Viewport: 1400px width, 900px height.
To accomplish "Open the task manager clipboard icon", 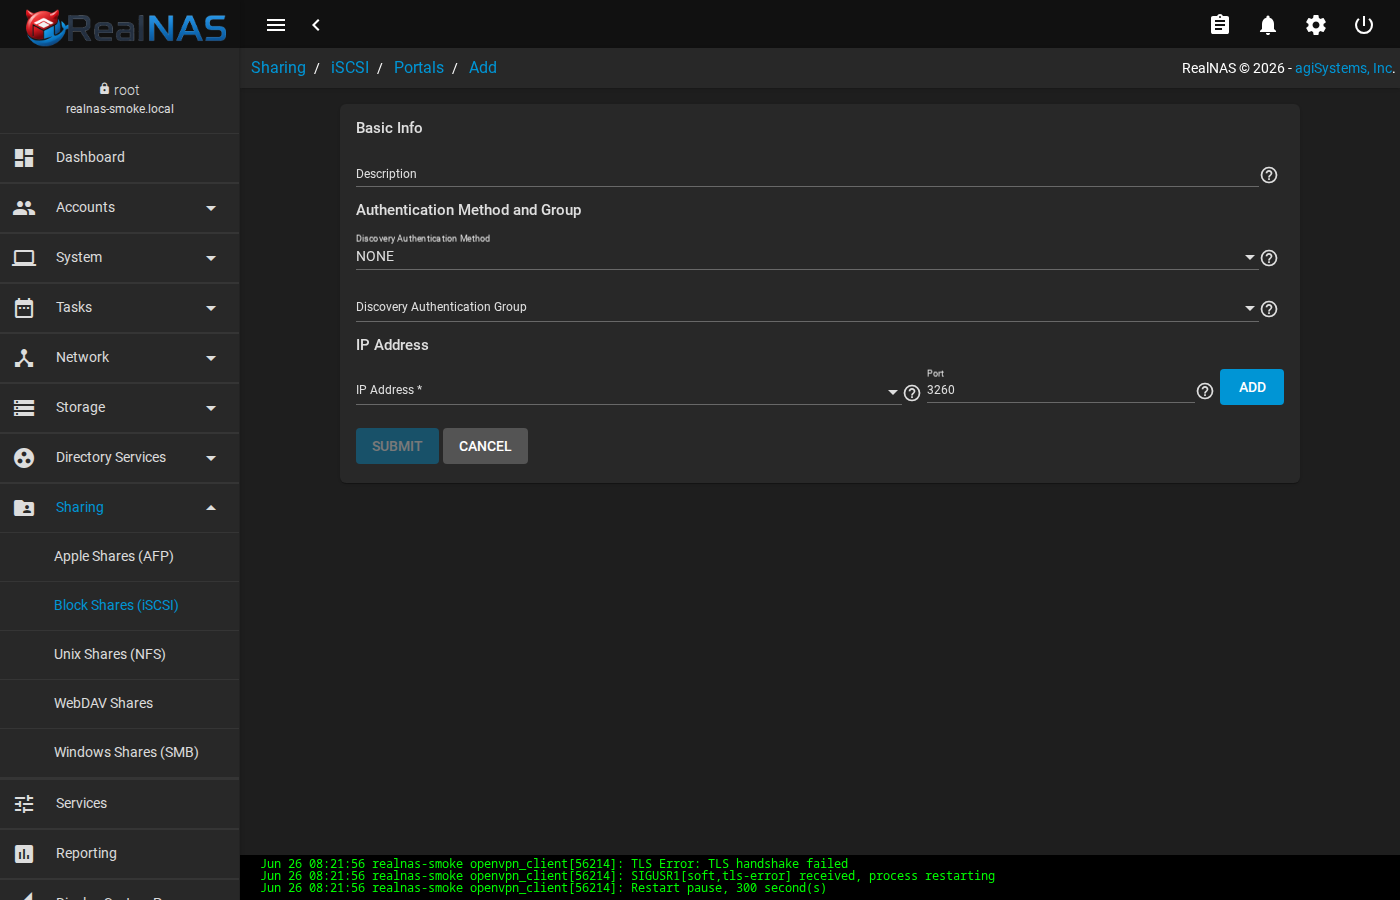I will tap(1220, 25).
